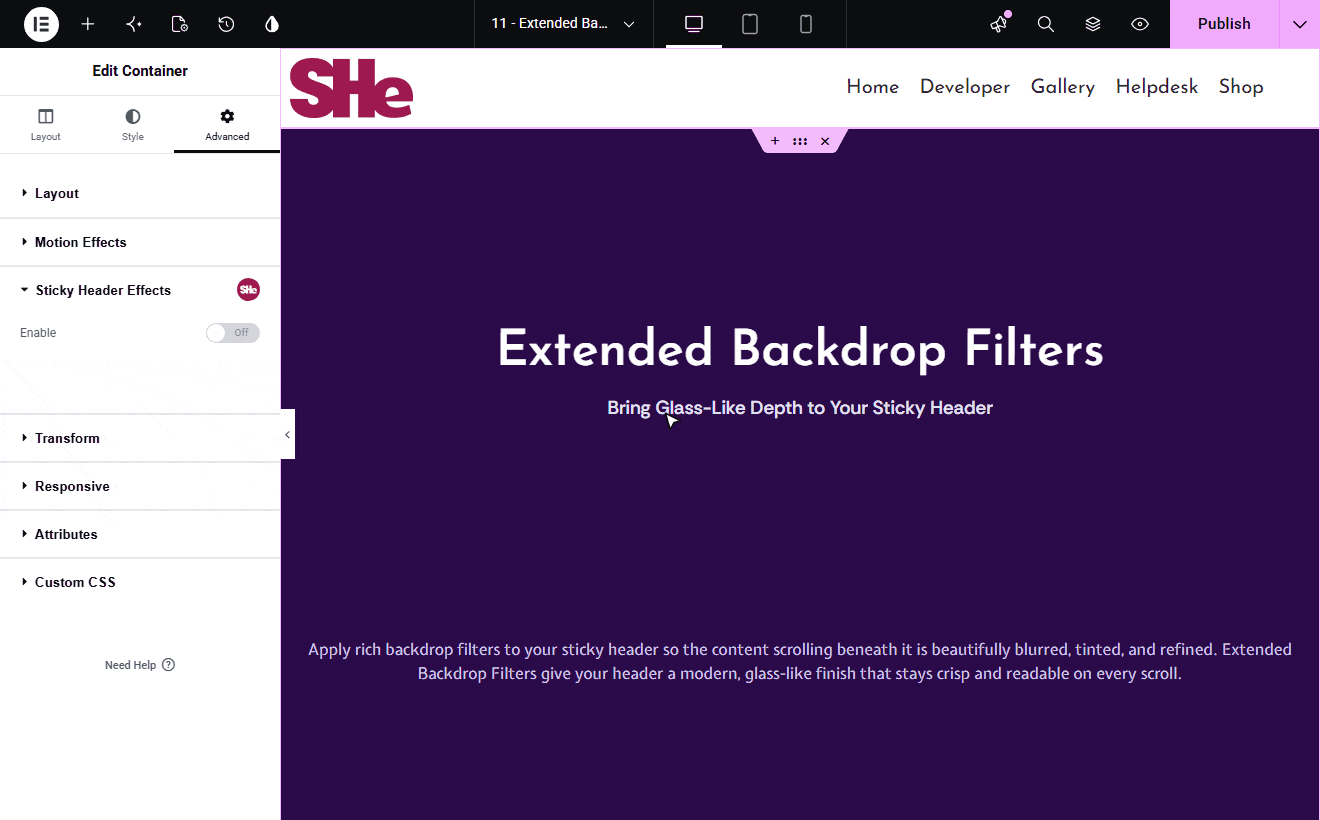Viewport: 1320px width, 820px height.
Task: Open What's New megaphone notifications
Action: click(999, 24)
